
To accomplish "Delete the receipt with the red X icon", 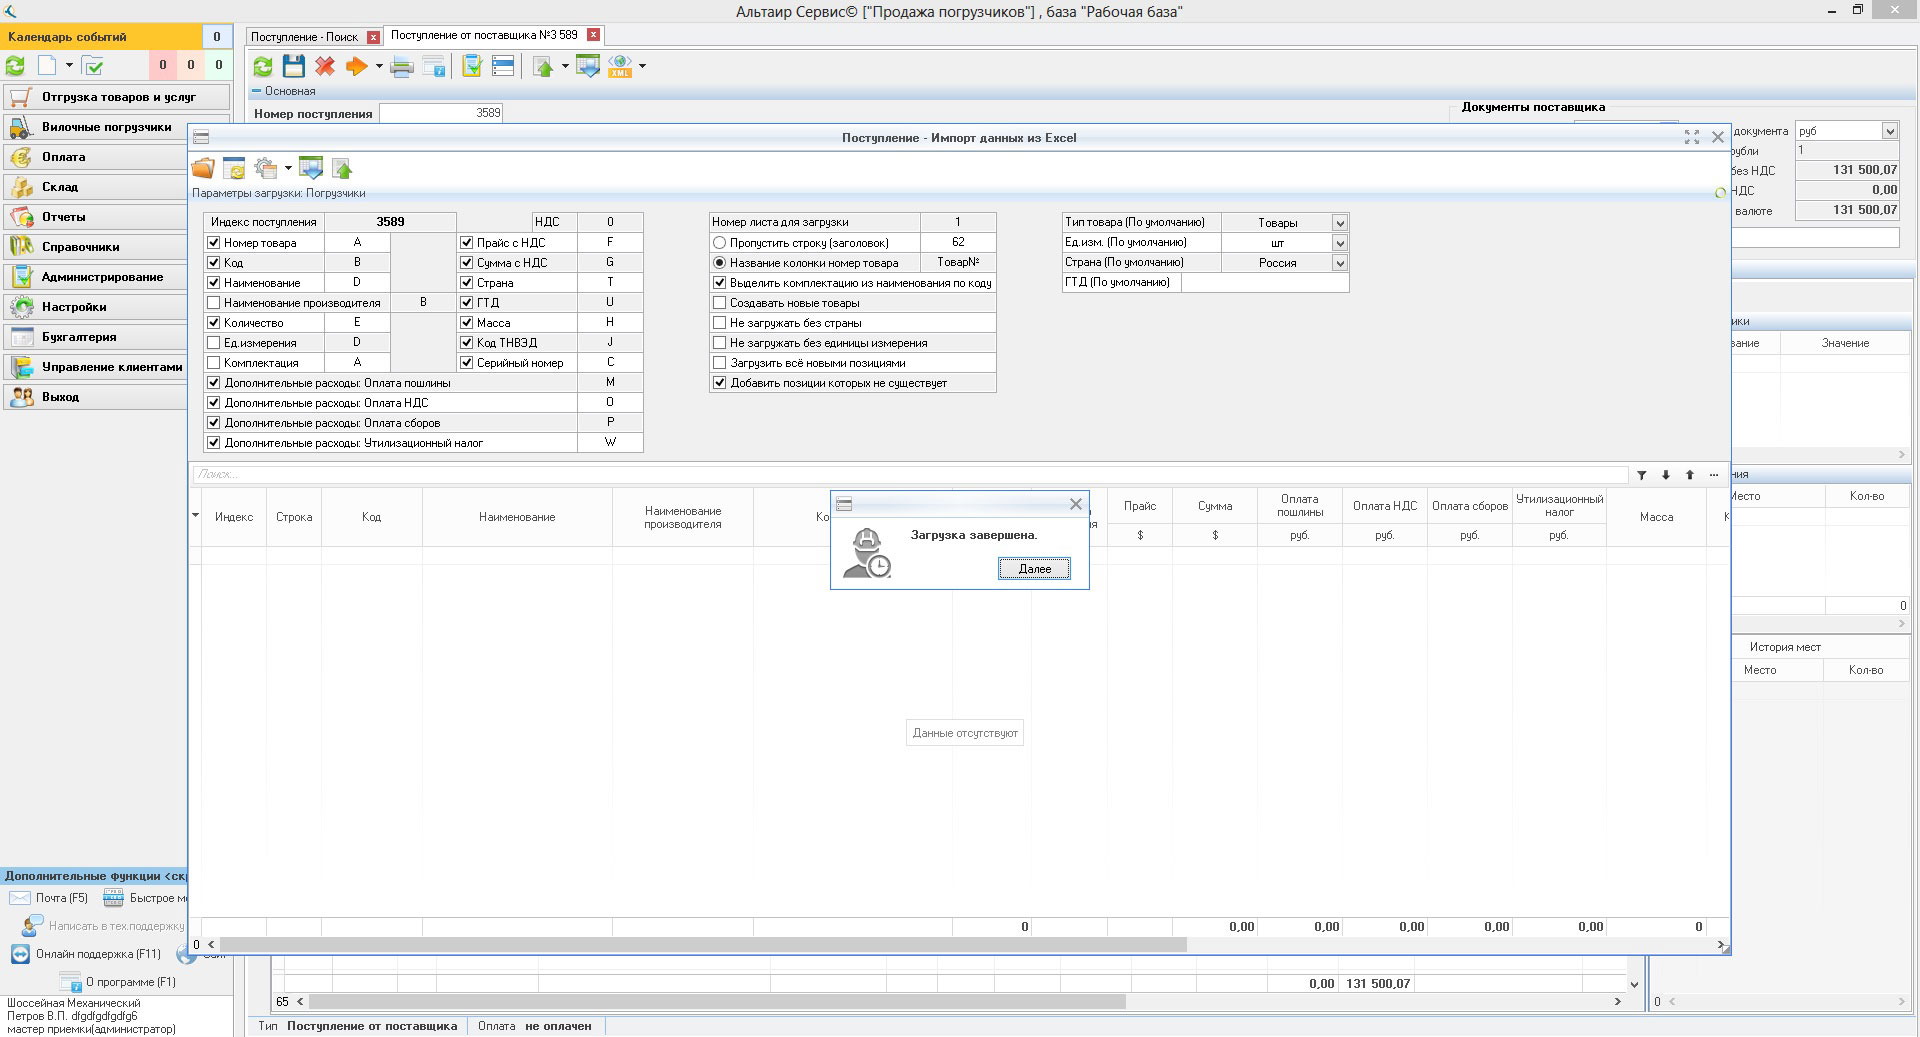I will [x=324, y=67].
